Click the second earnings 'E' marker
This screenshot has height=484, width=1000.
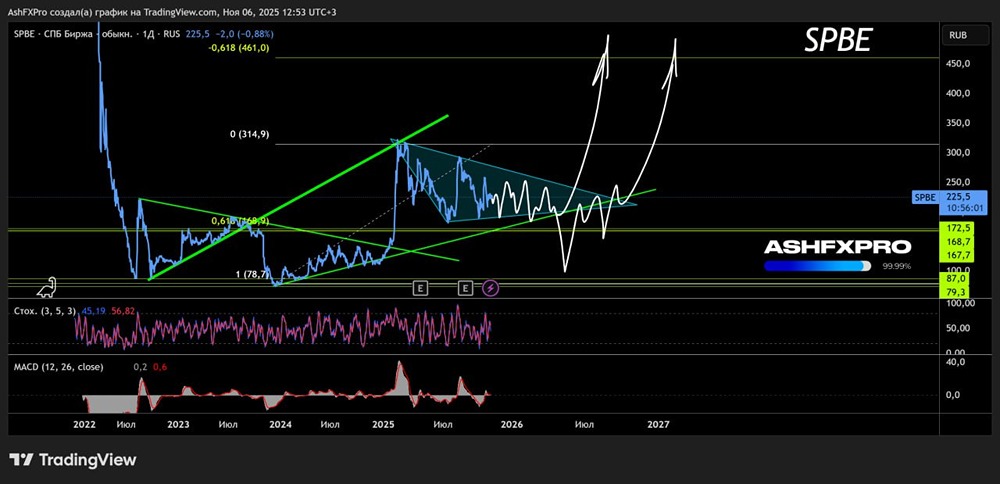pos(466,288)
